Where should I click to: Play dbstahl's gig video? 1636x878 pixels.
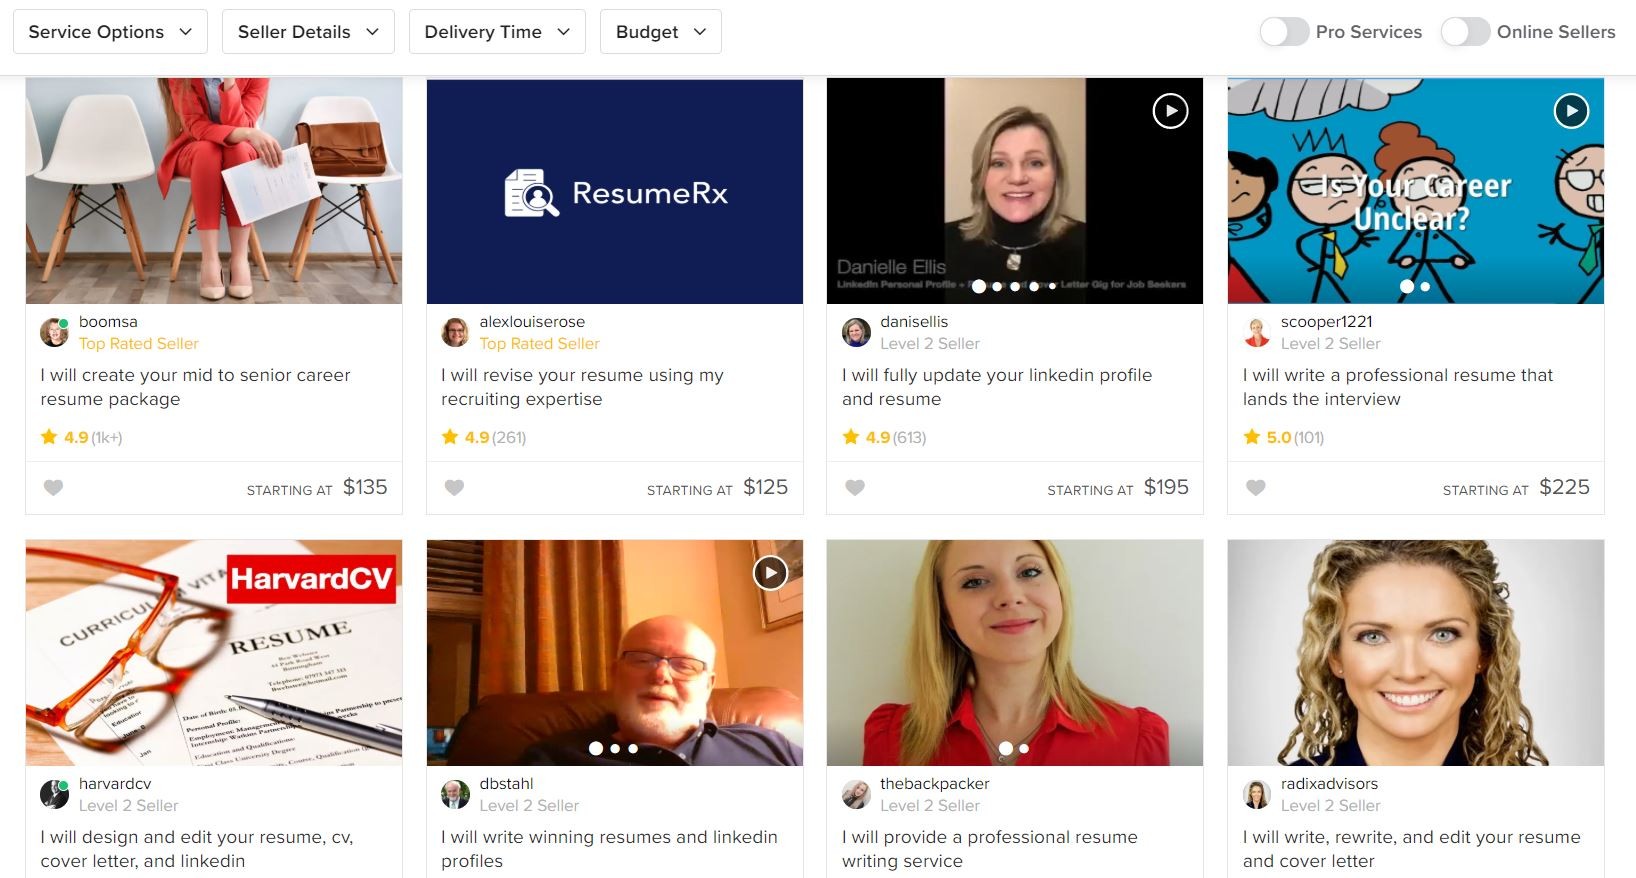(x=770, y=573)
